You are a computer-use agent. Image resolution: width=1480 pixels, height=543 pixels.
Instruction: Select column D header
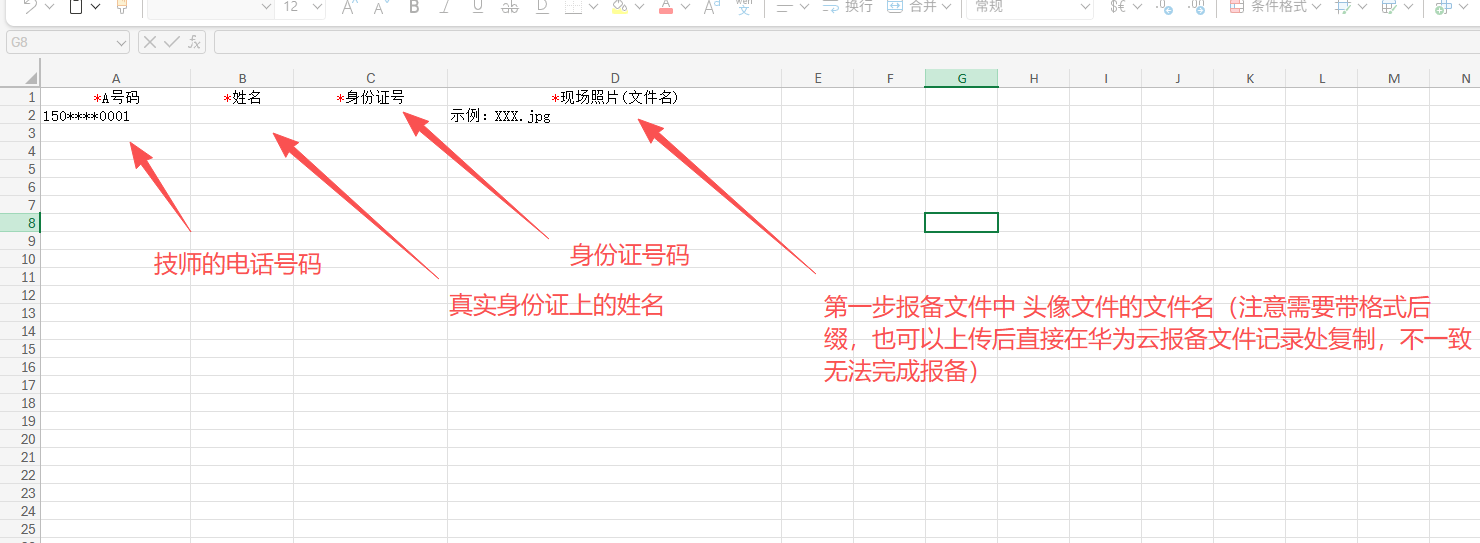pos(614,78)
